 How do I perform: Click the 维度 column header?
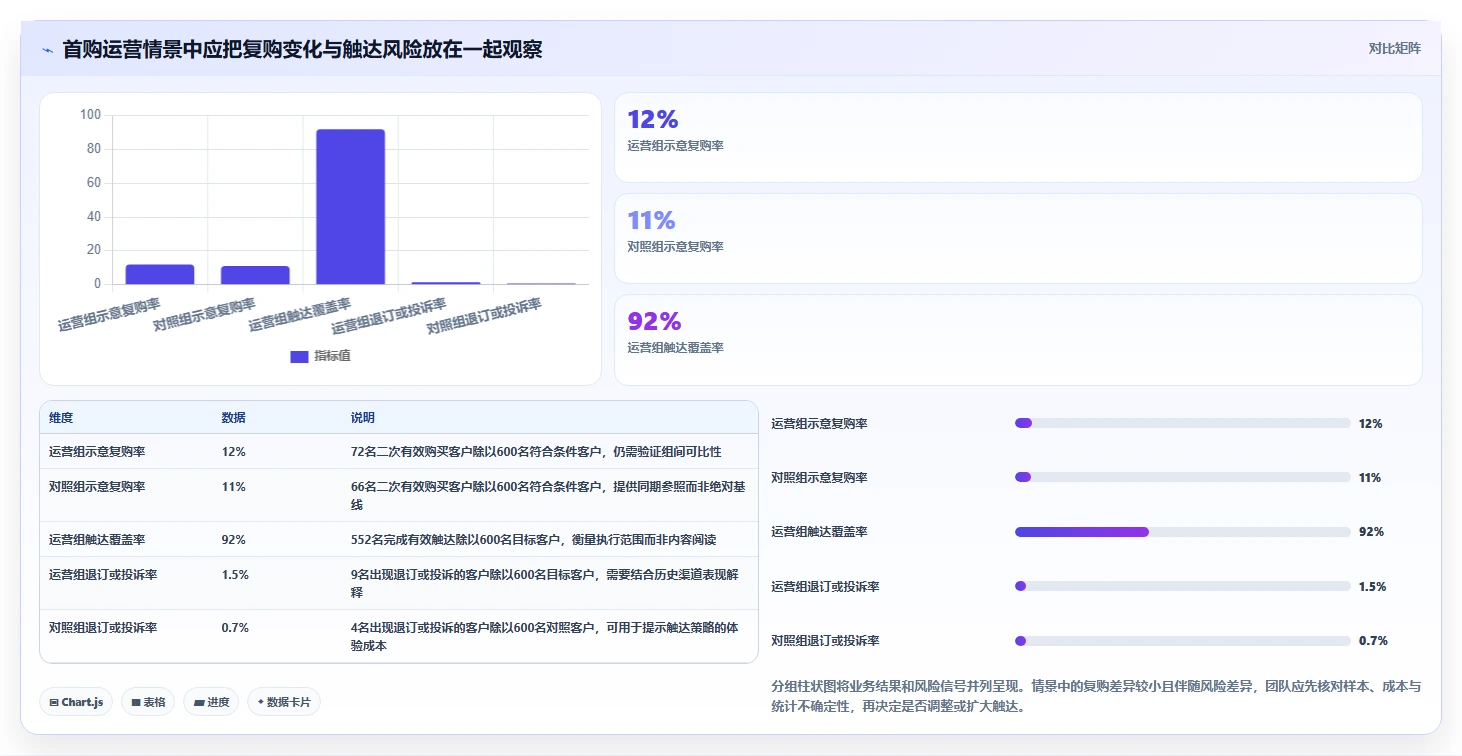pyautogui.click(x=61, y=417)
